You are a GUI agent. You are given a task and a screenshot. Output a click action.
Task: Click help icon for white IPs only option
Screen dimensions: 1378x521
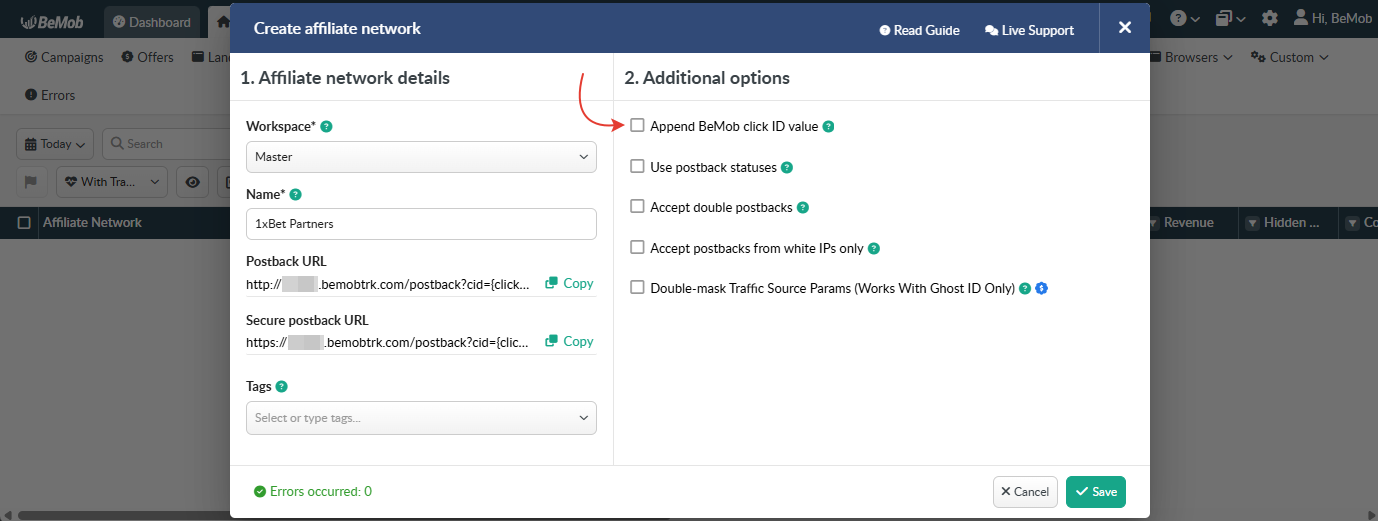[x=874, y=249]
